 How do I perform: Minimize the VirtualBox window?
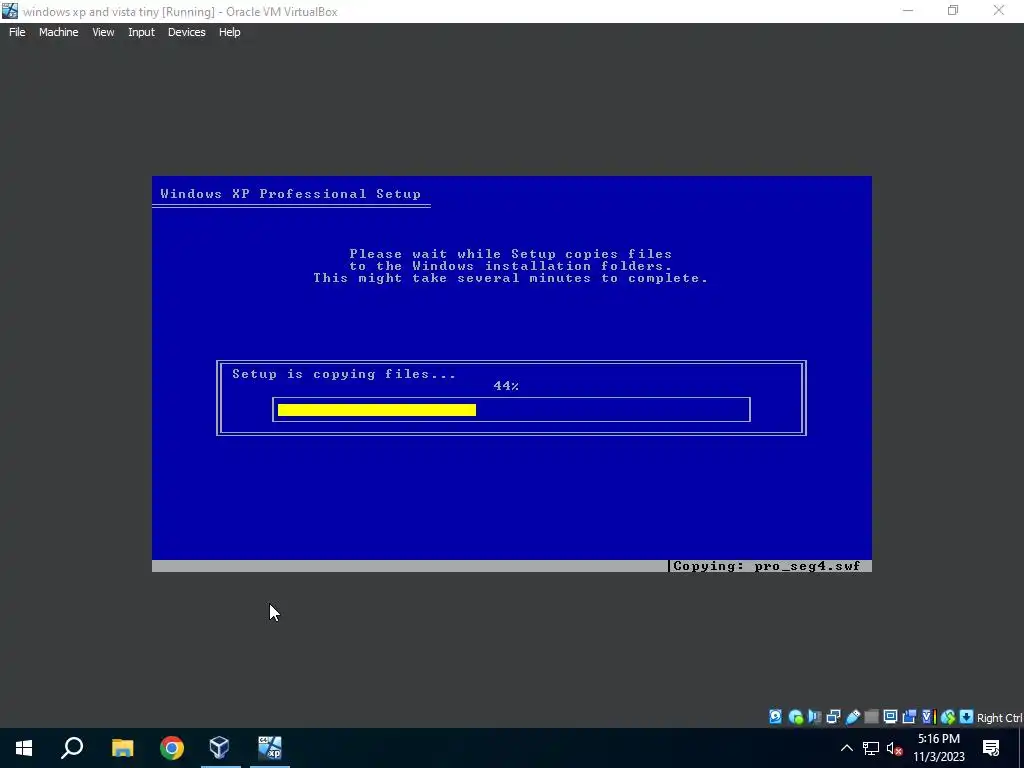click(908, 10)
